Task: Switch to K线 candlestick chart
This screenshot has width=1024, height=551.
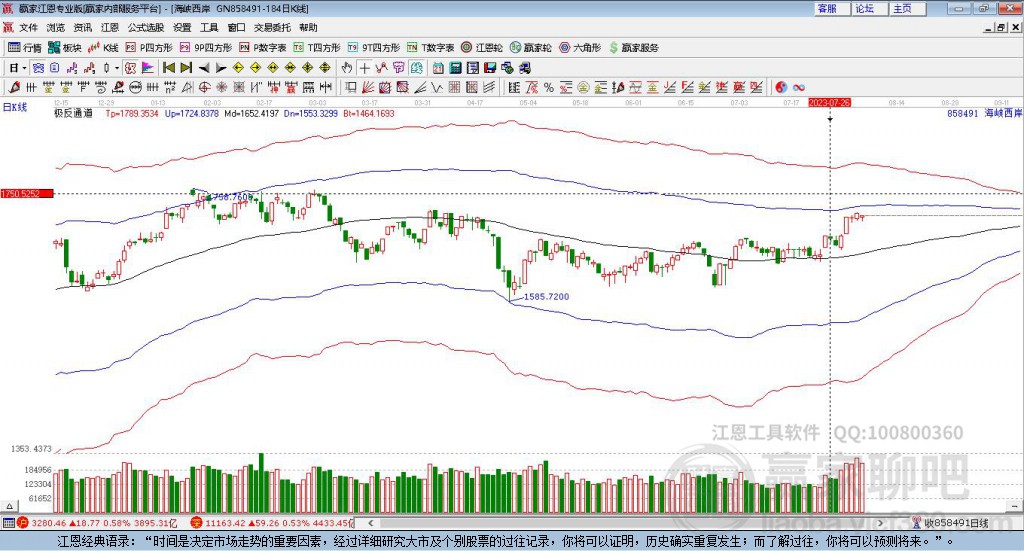Action: (104, 47)
